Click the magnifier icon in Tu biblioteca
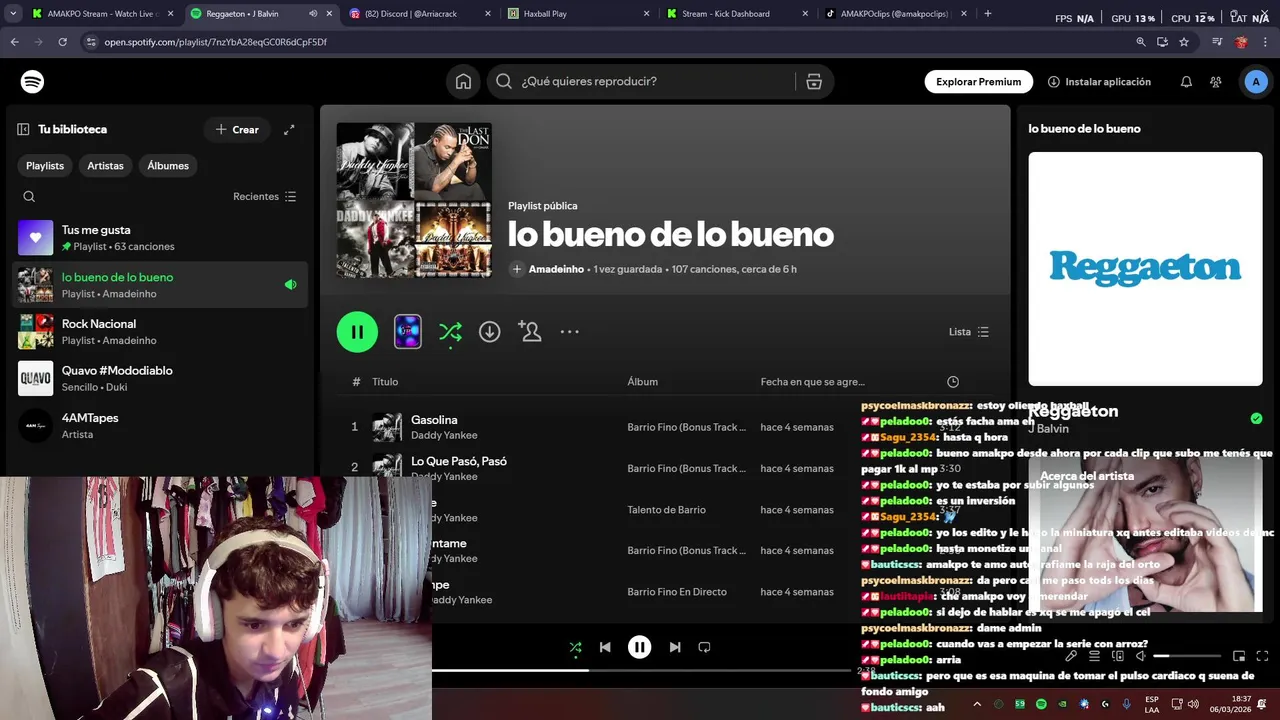Image resolution: width=1280 pixels, height=720 pixels. click(x=29, y=197)
